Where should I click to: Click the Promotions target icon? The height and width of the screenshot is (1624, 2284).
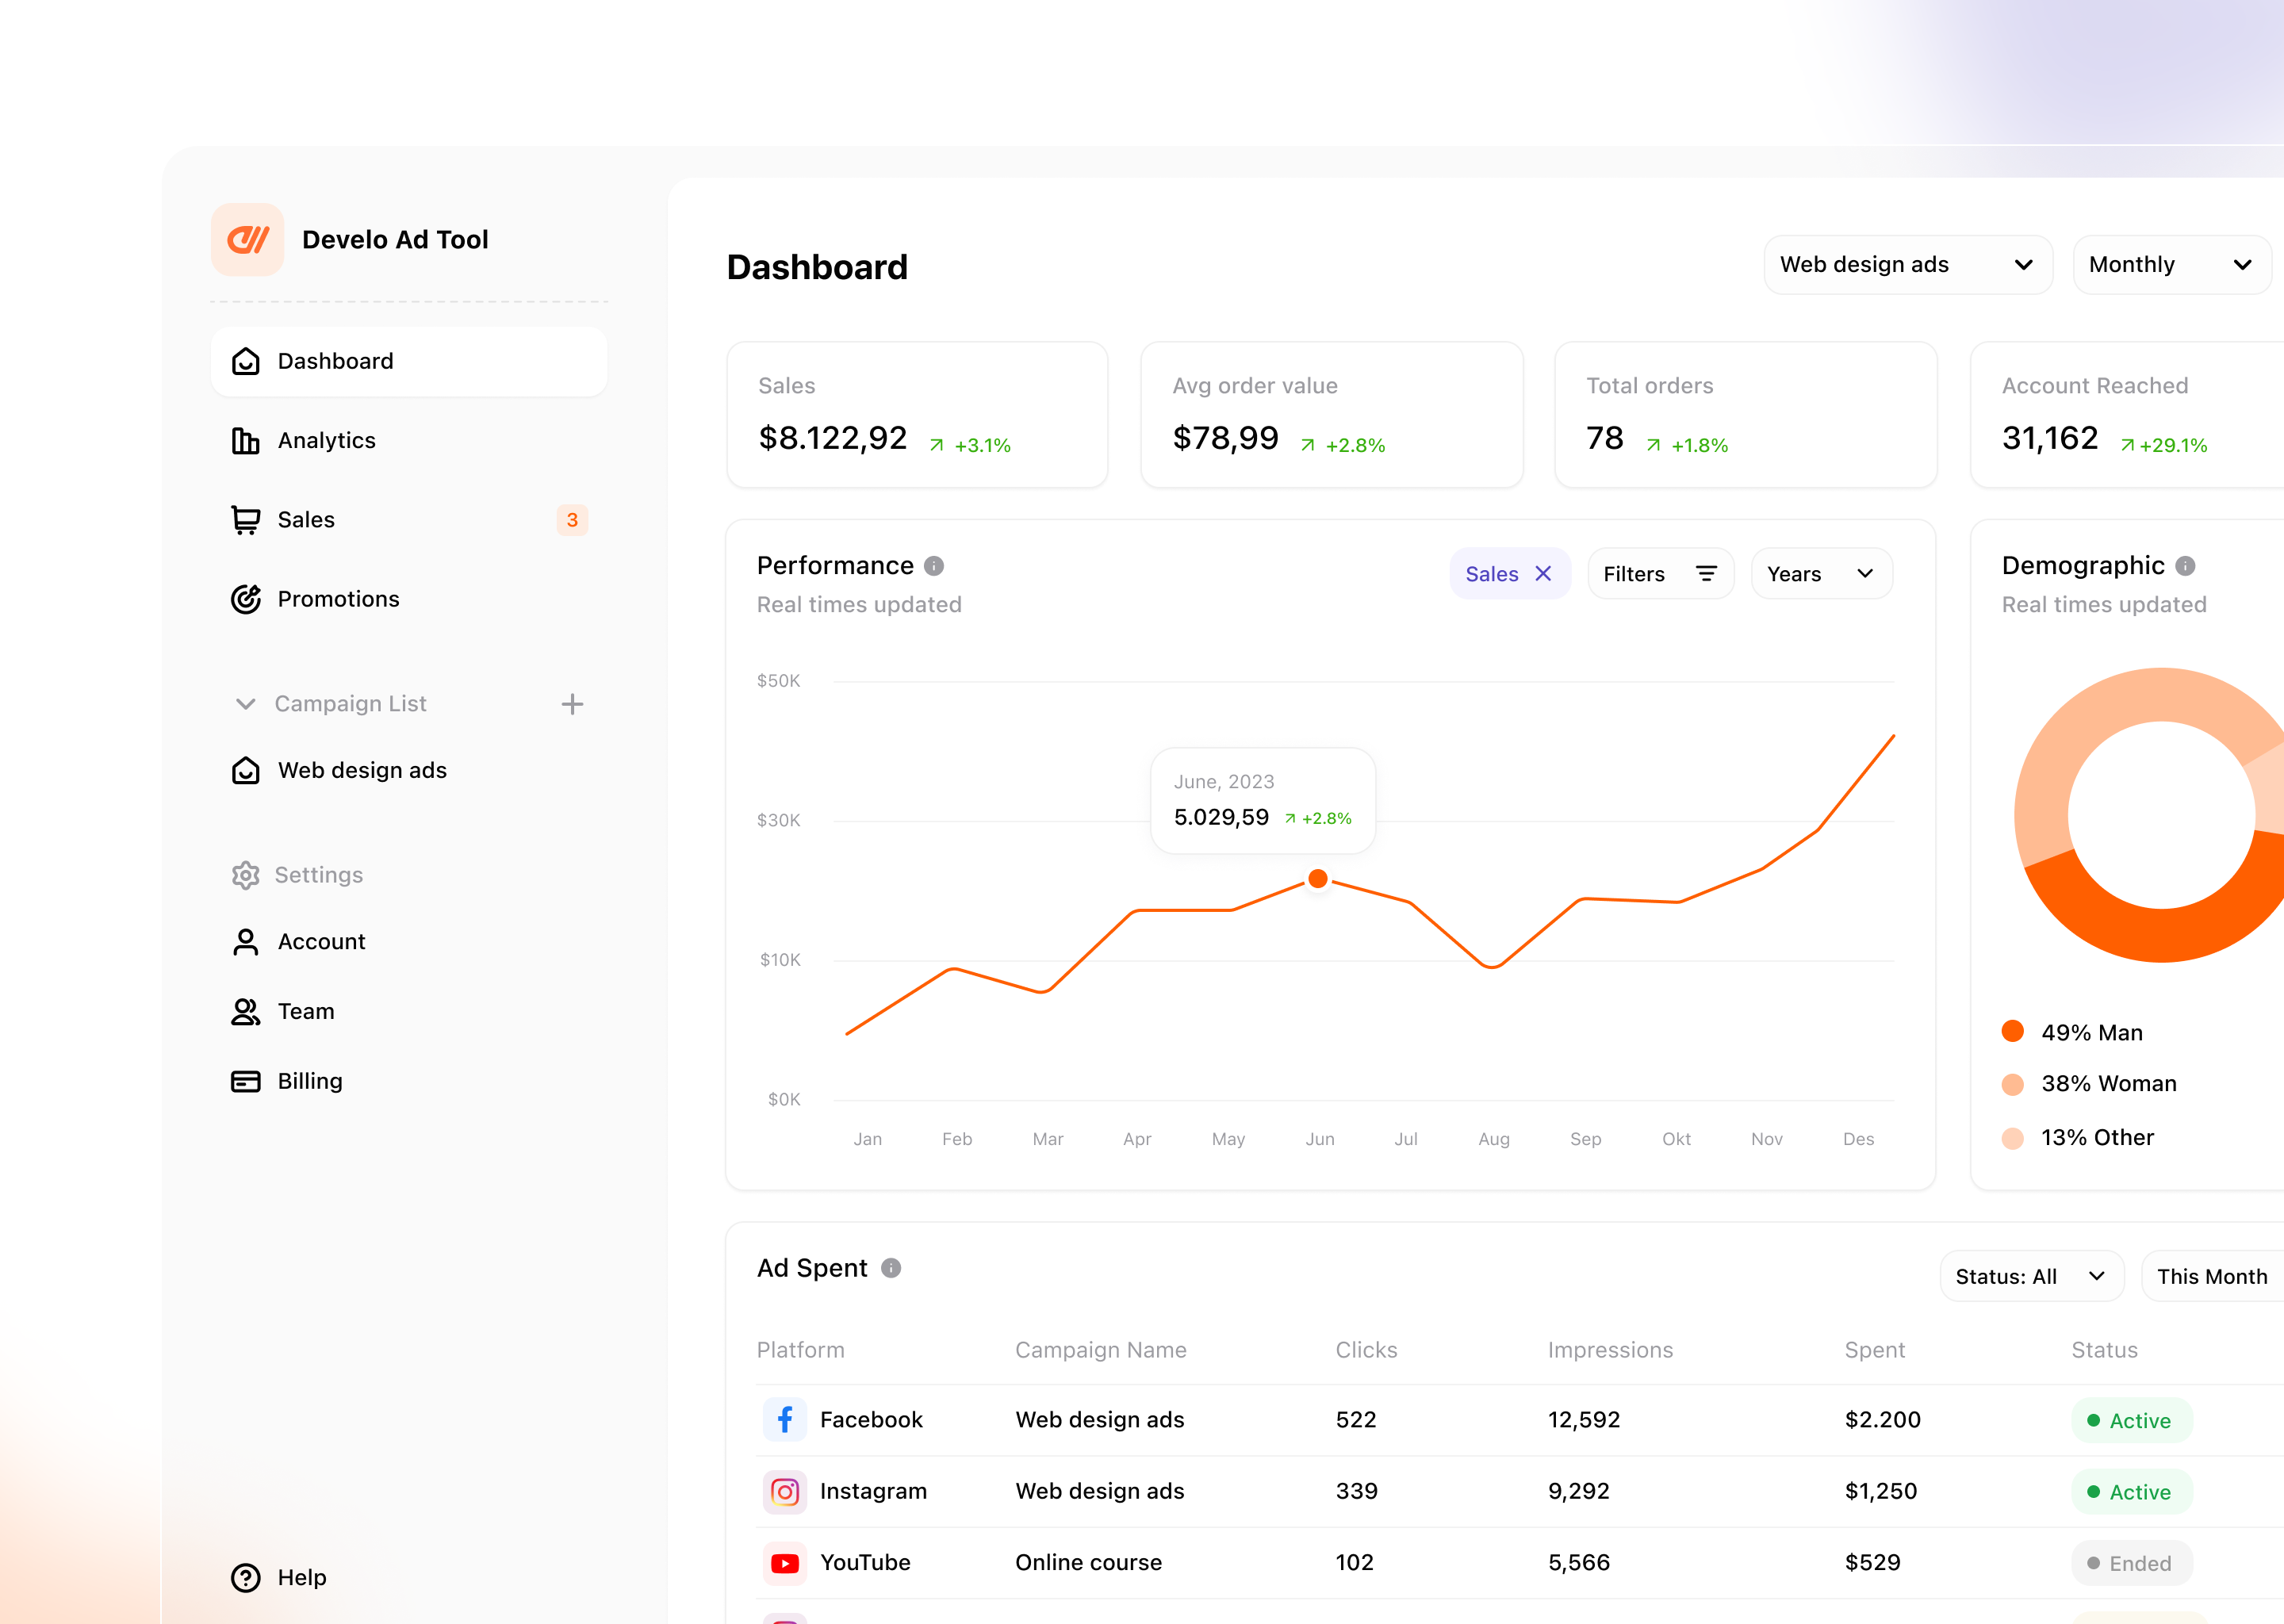point(245,599)
